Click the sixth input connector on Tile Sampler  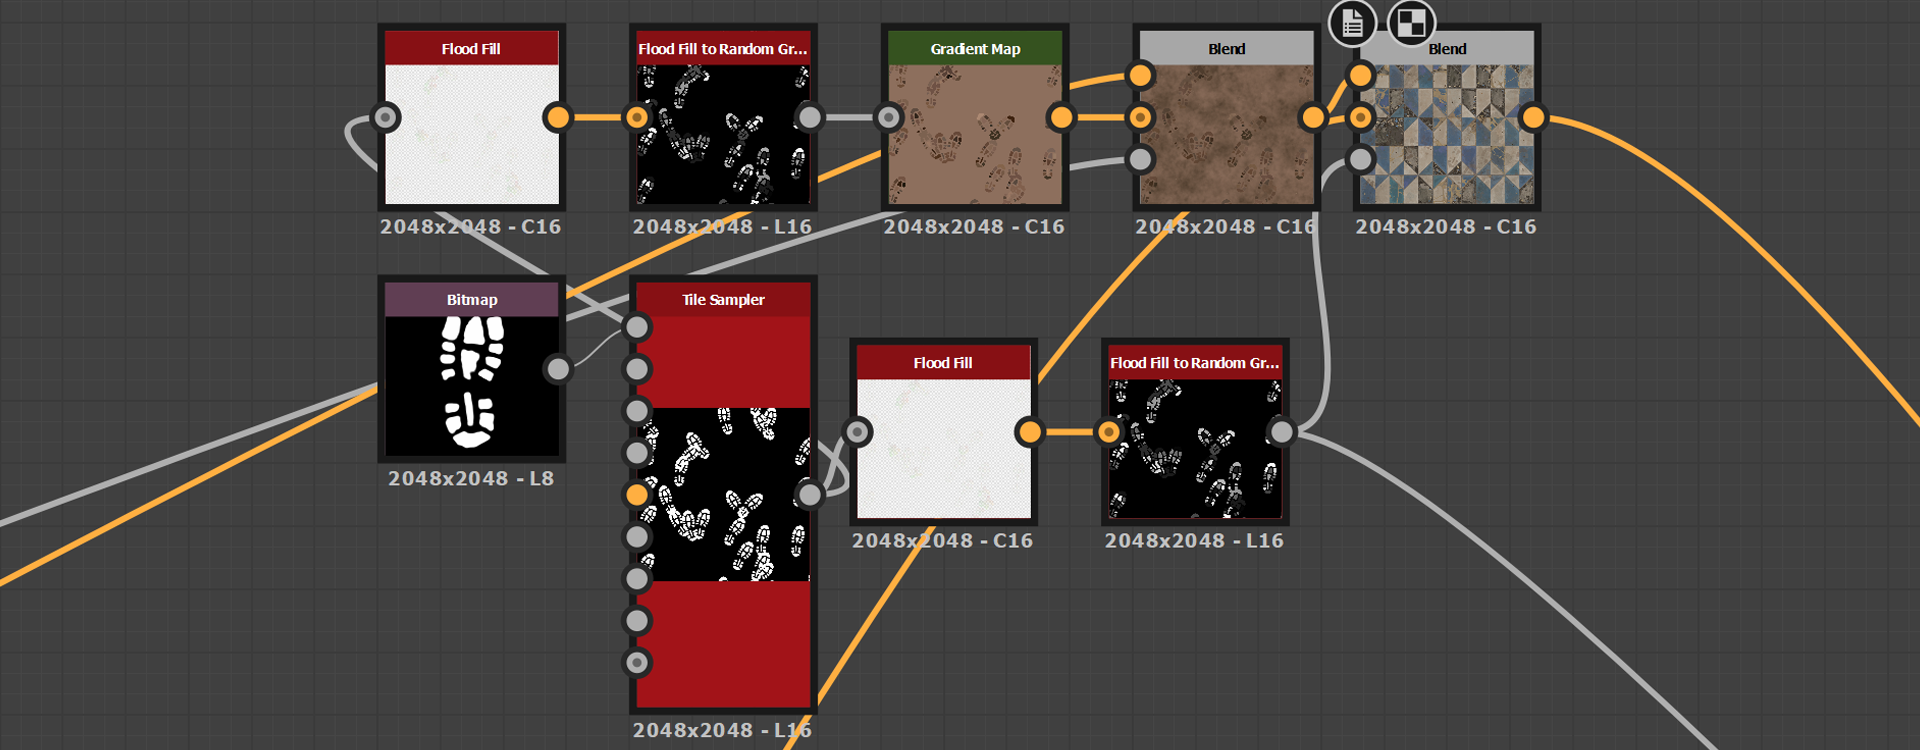pyautogui.click(x=637, y=537)
